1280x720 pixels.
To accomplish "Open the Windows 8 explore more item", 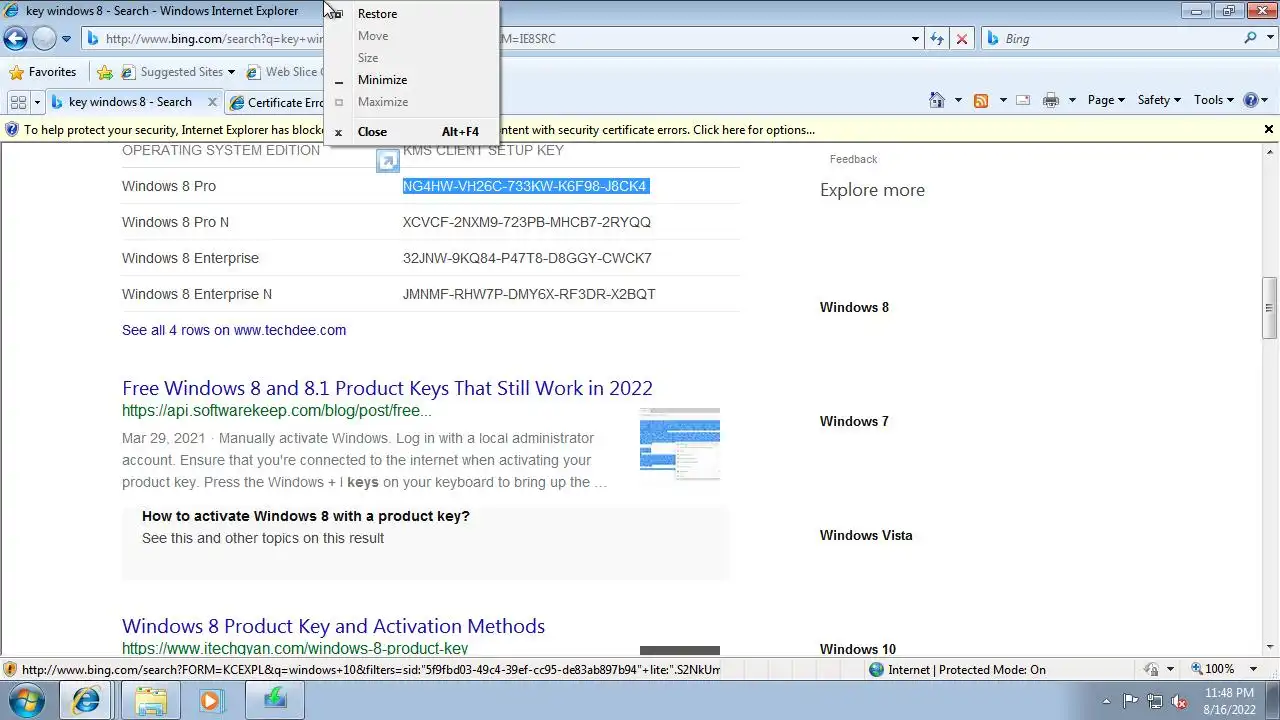I will (x=854, y=307).
